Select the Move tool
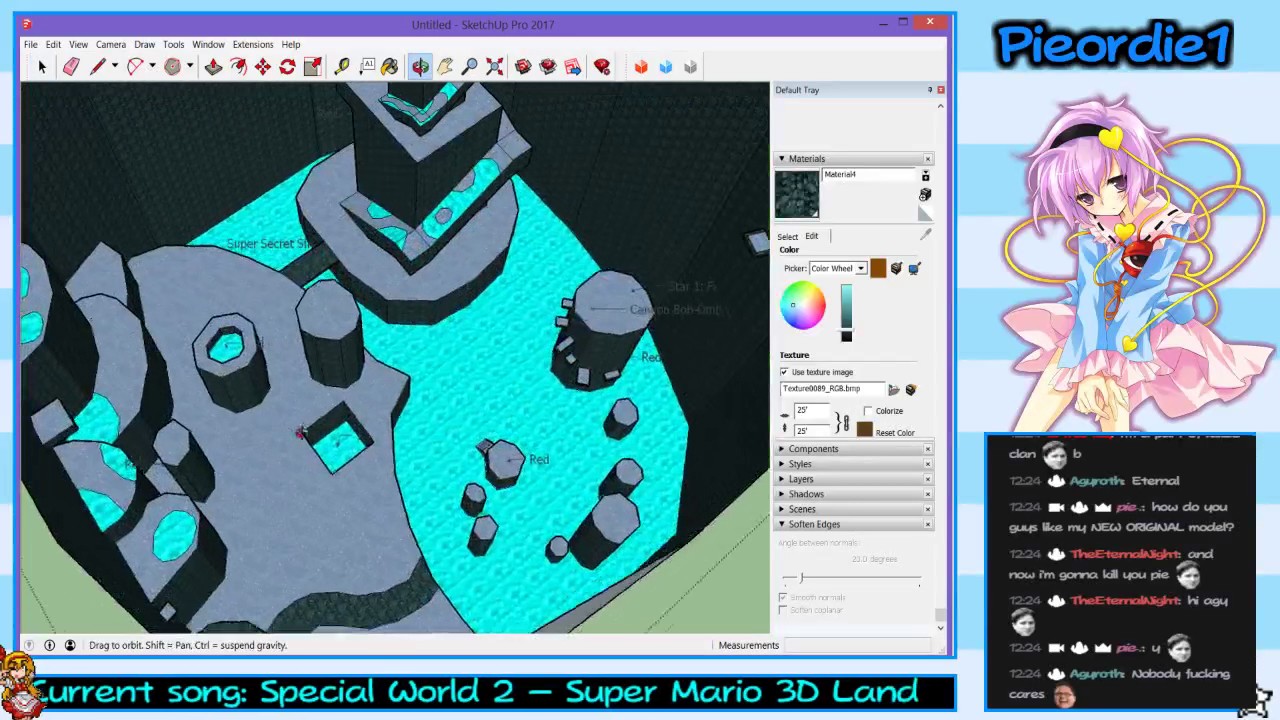 tap(263, 67)
